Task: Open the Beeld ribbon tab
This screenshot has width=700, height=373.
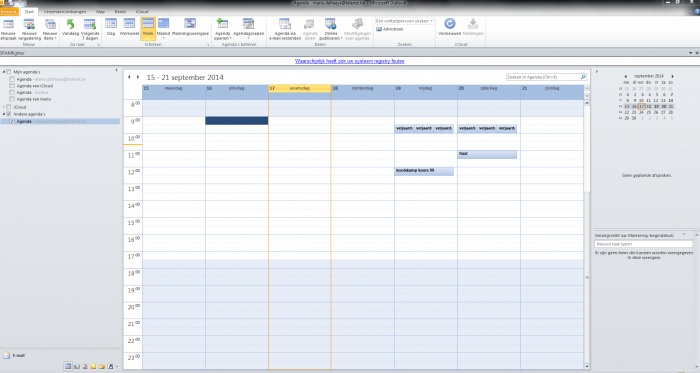Action: click(120, 12)
